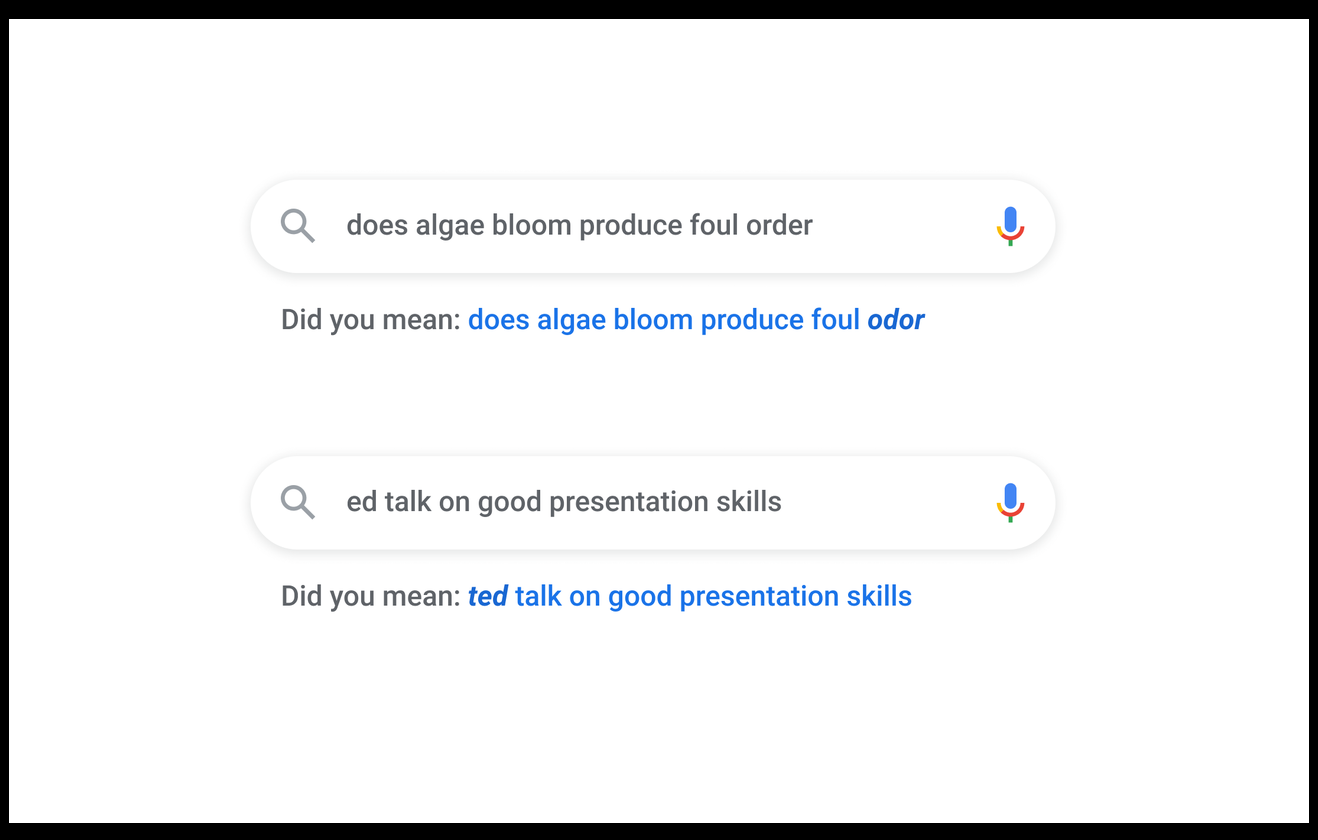Click 'Did you mean:' label under ed talk search

[370, 596]
